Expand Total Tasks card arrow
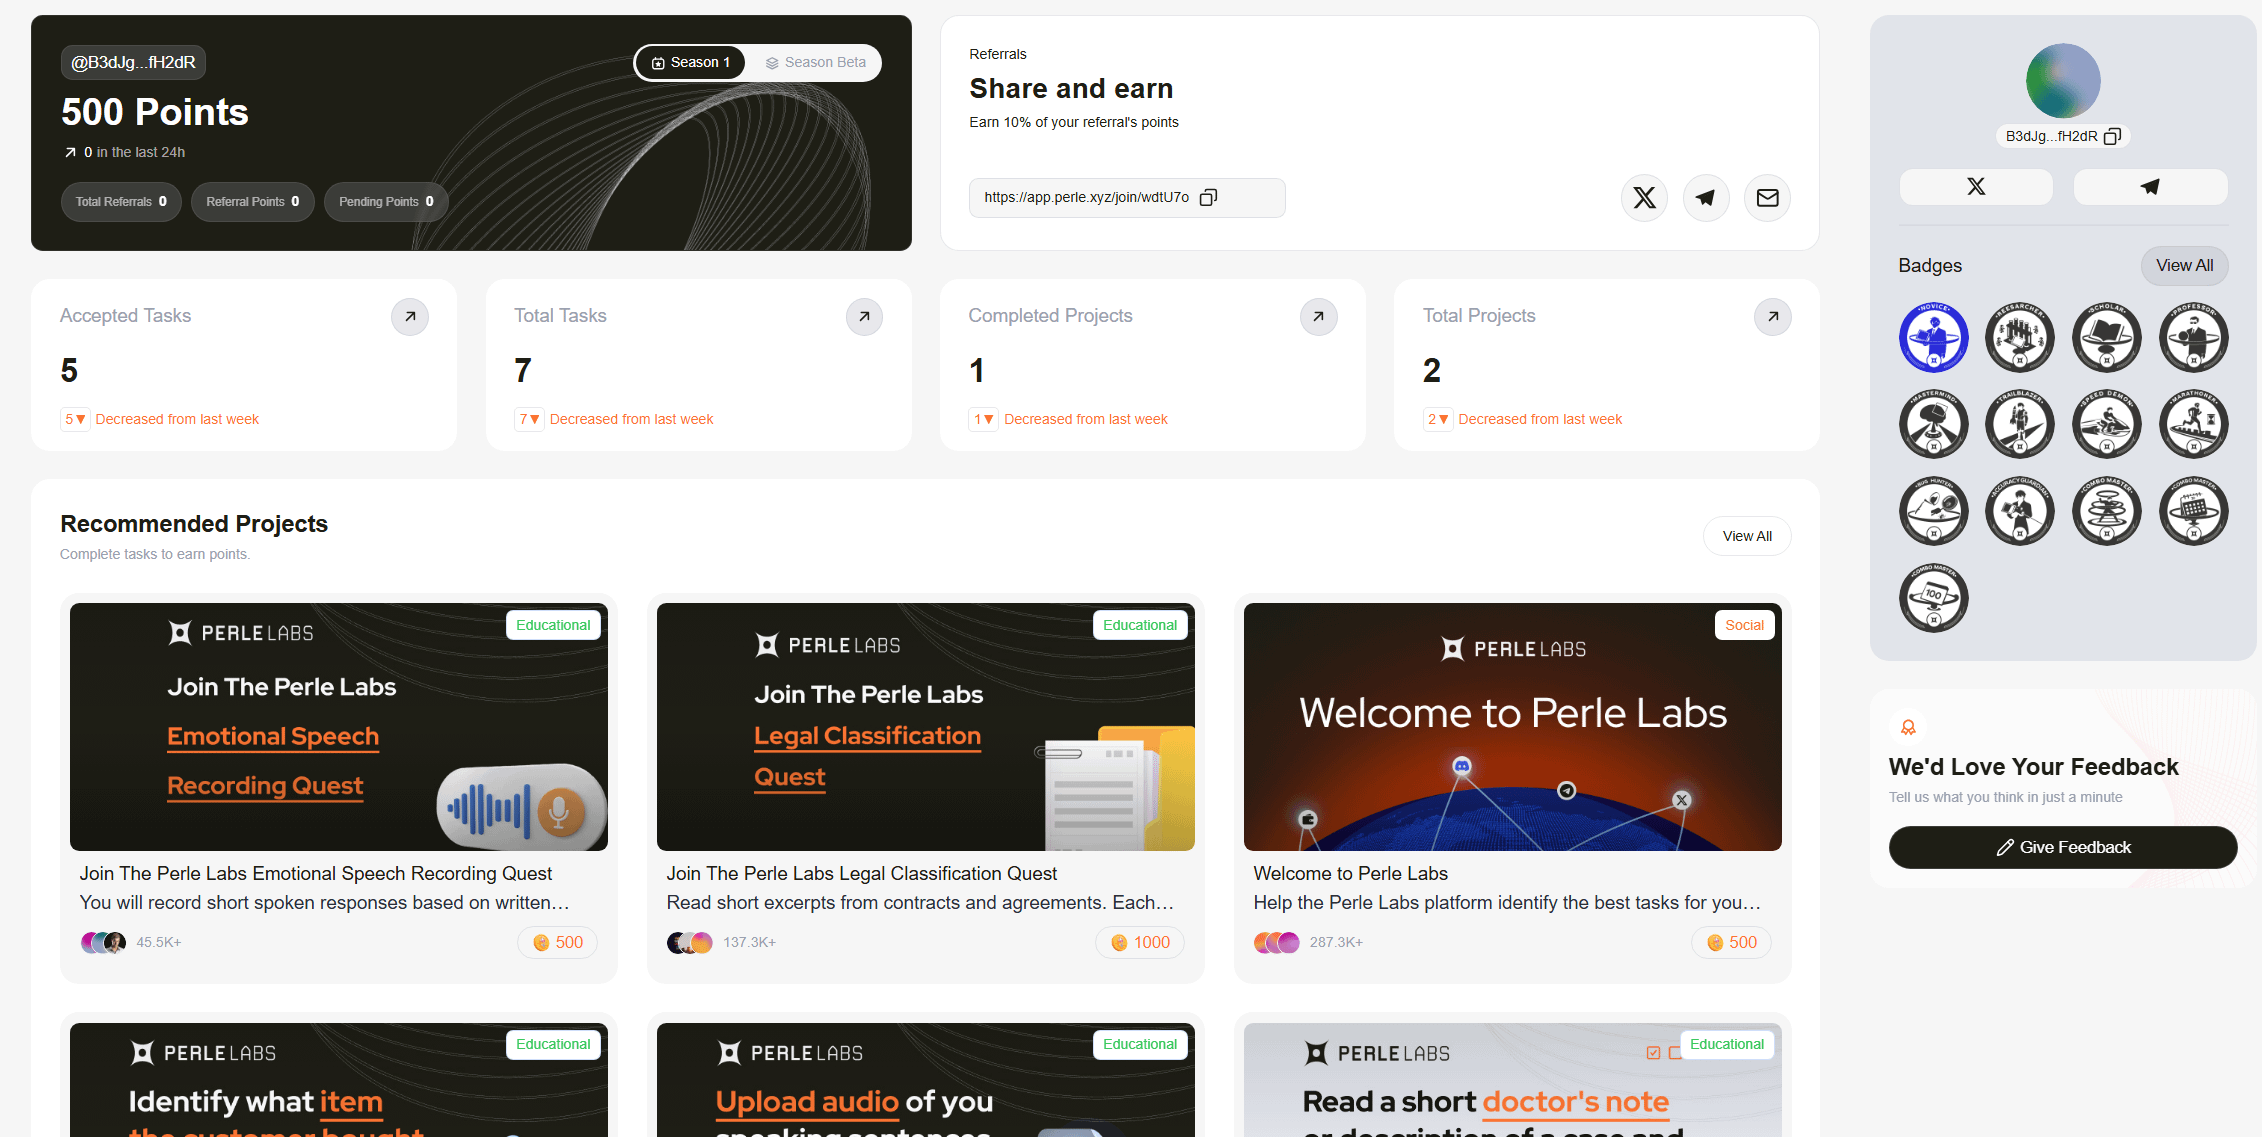2262x1137 pixels. (x=864, y=317)
